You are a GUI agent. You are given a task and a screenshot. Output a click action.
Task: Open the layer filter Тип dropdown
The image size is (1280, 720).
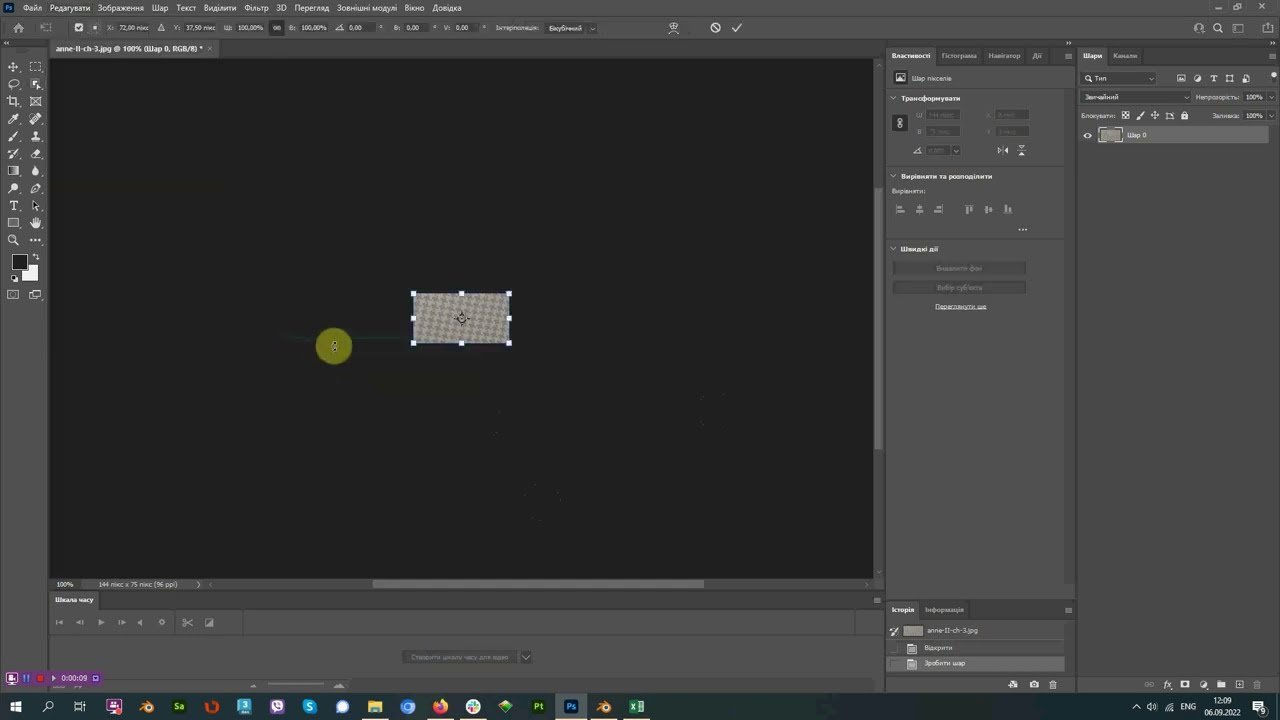[x=1120, y=78]
